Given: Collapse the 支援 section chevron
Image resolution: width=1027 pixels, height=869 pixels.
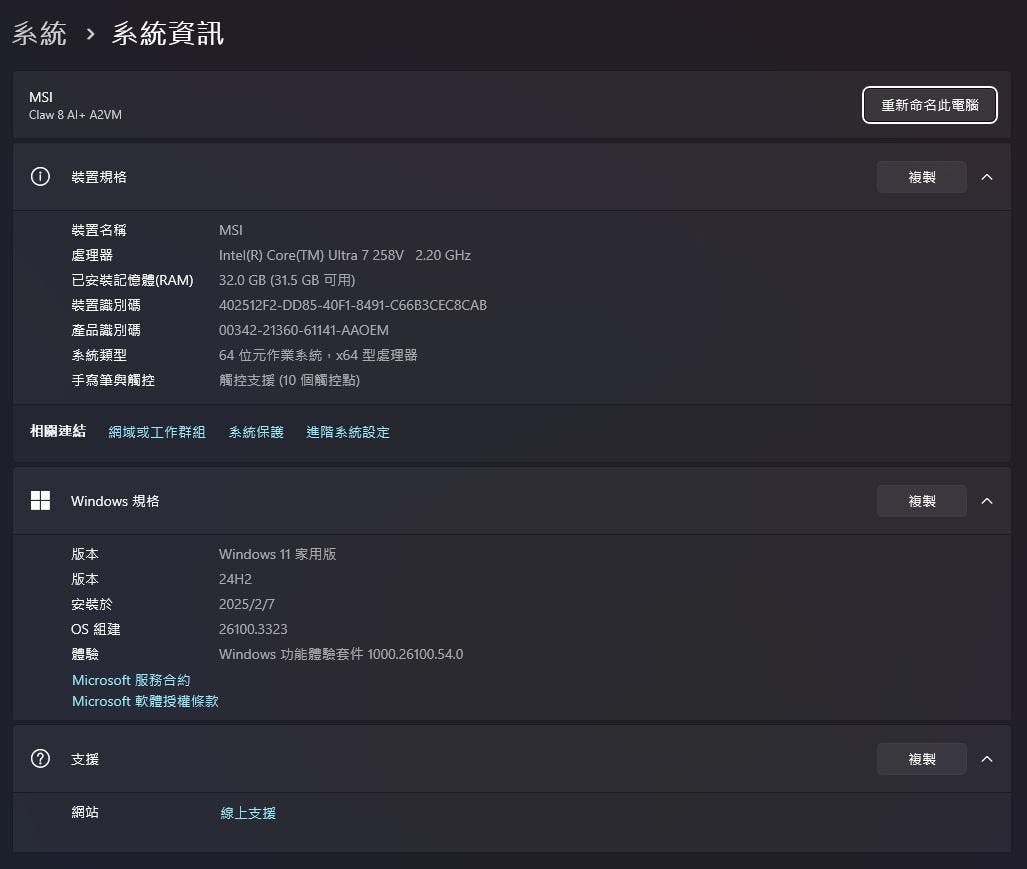Looking at the screenshot, I should 987,759.
